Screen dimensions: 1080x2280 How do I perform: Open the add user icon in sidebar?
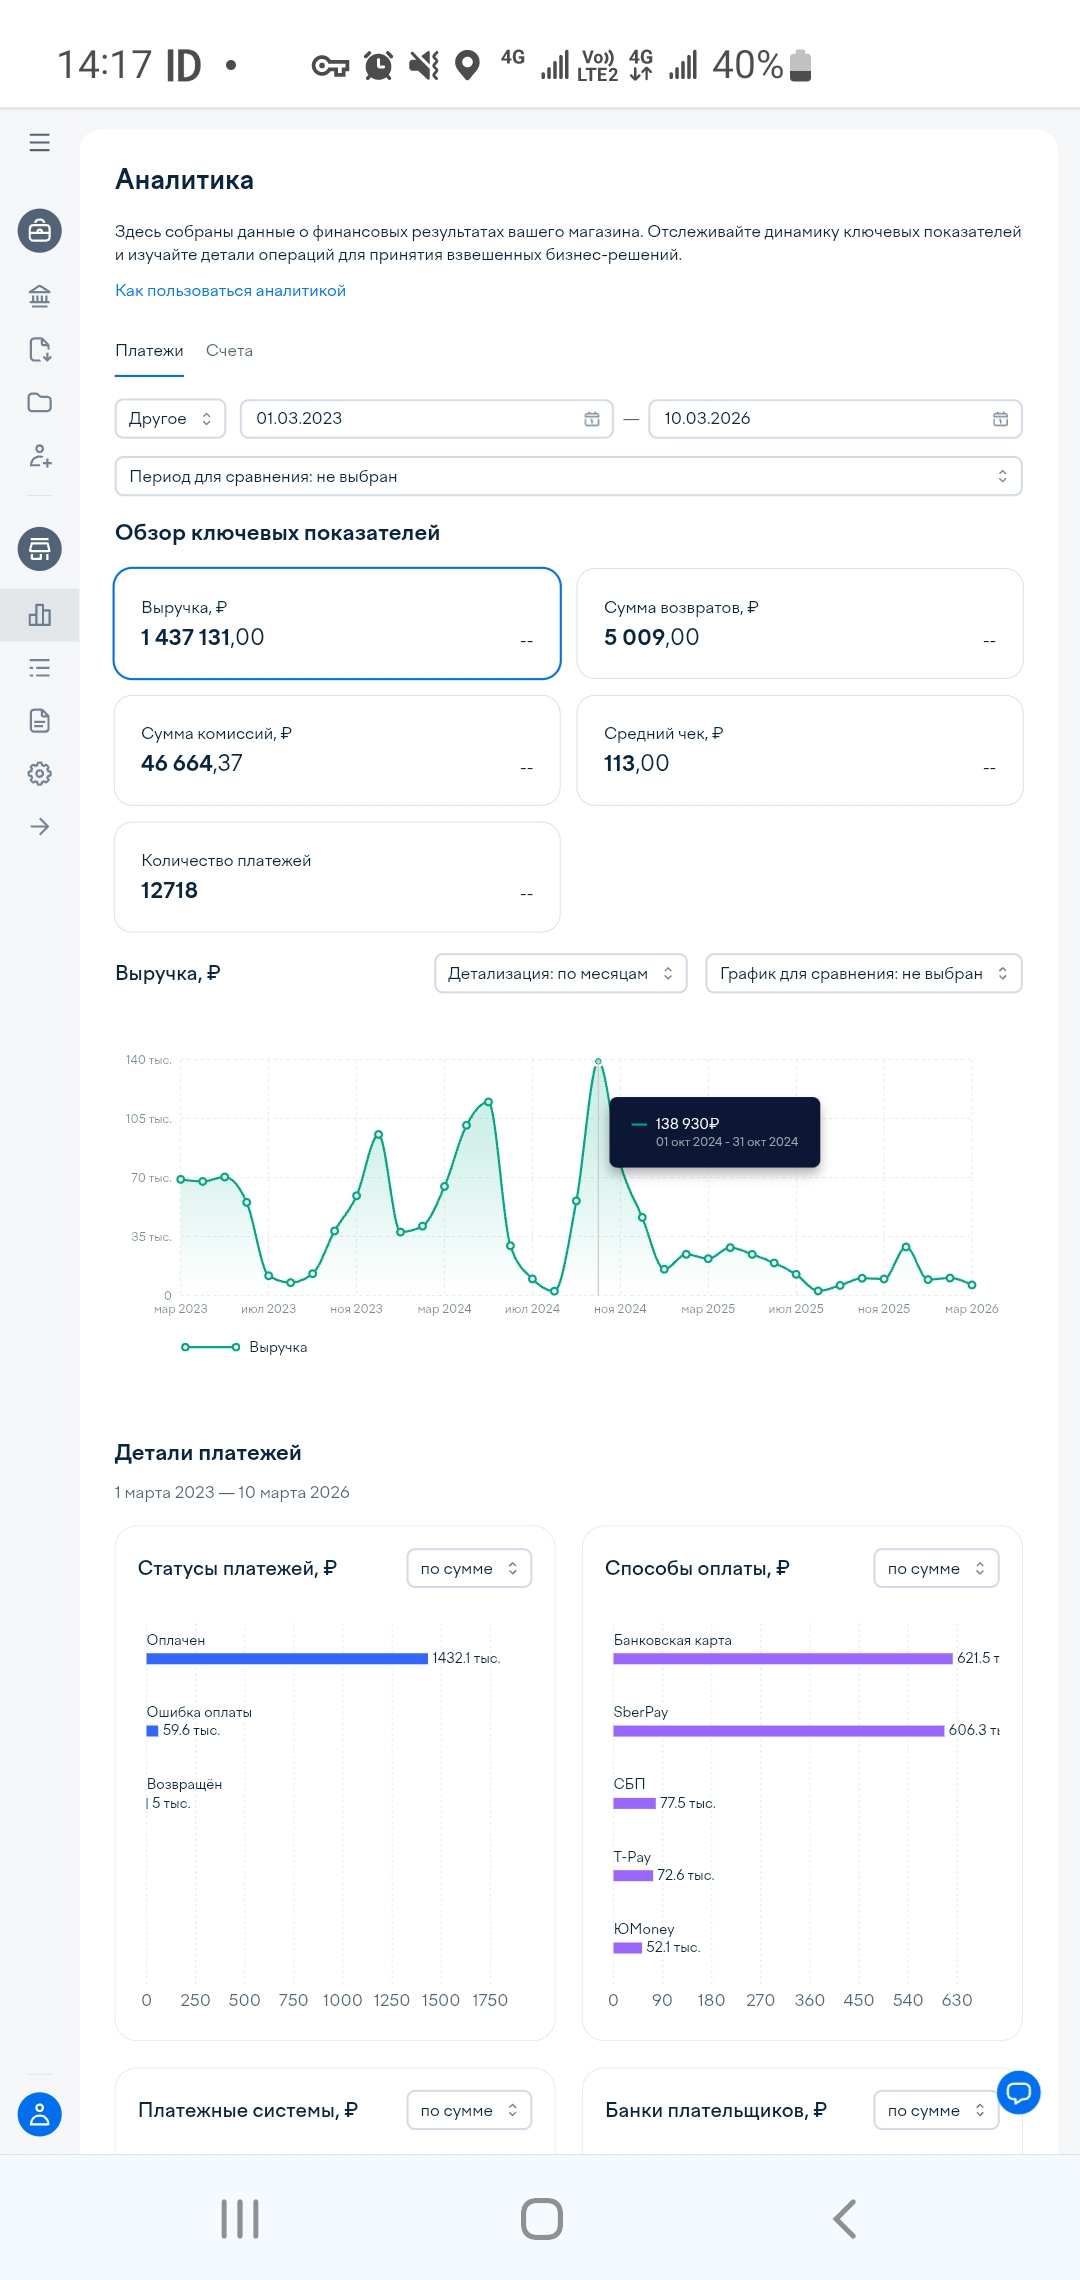(40, 456)
